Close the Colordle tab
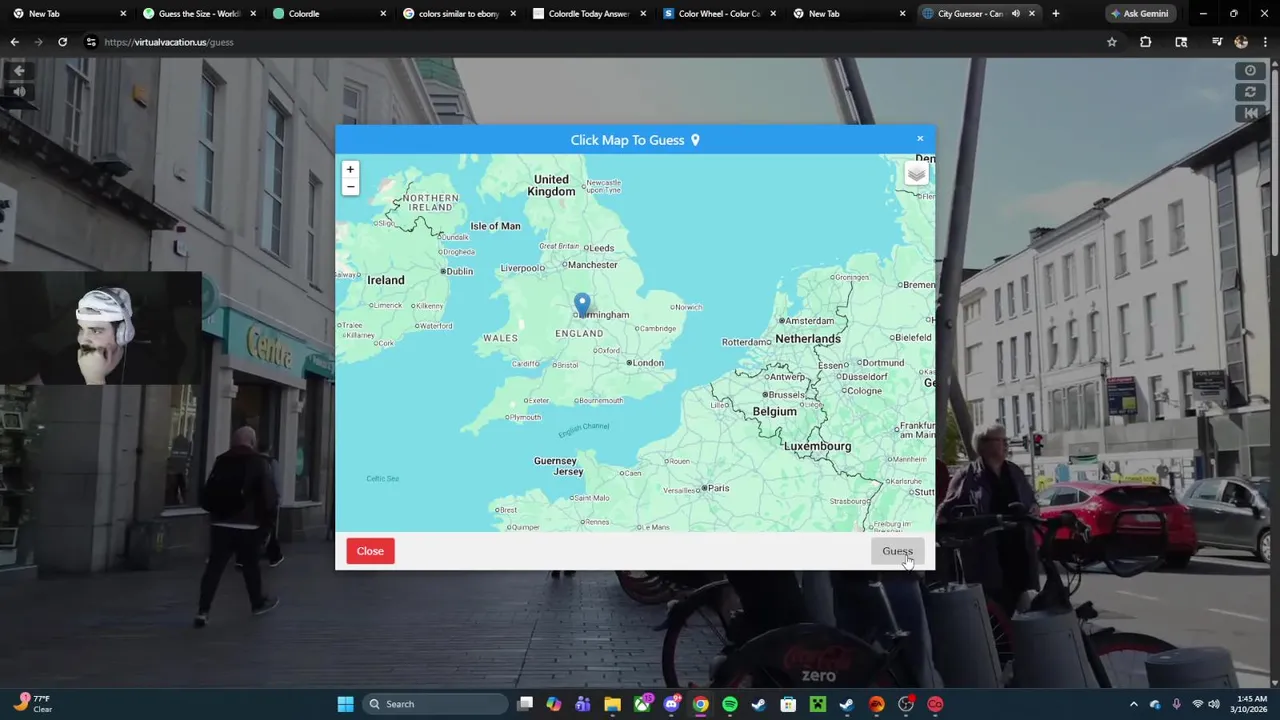The width and height of the screenshot is (1280, 720). click(x=383, y=14)
